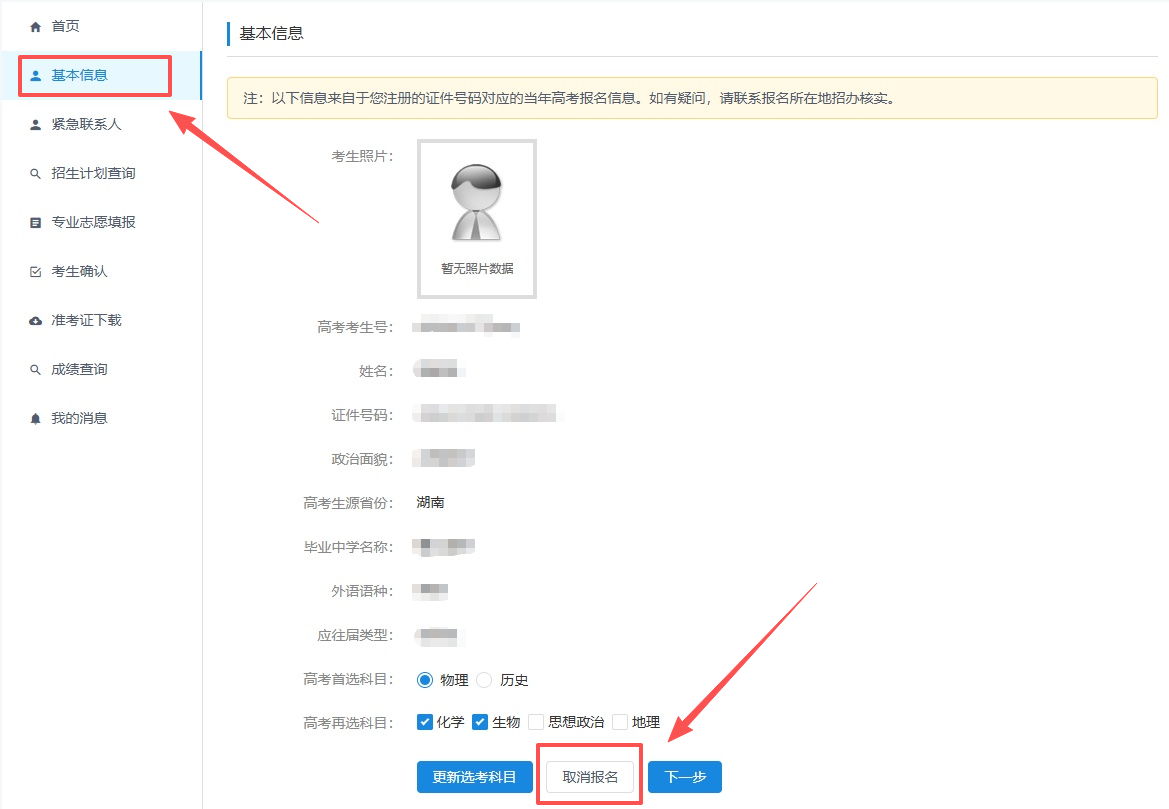Click the magnifier icon beside 成绩查询
Image resolution: width=1169 pixels, height=809 pixels.
coord(36,370)
